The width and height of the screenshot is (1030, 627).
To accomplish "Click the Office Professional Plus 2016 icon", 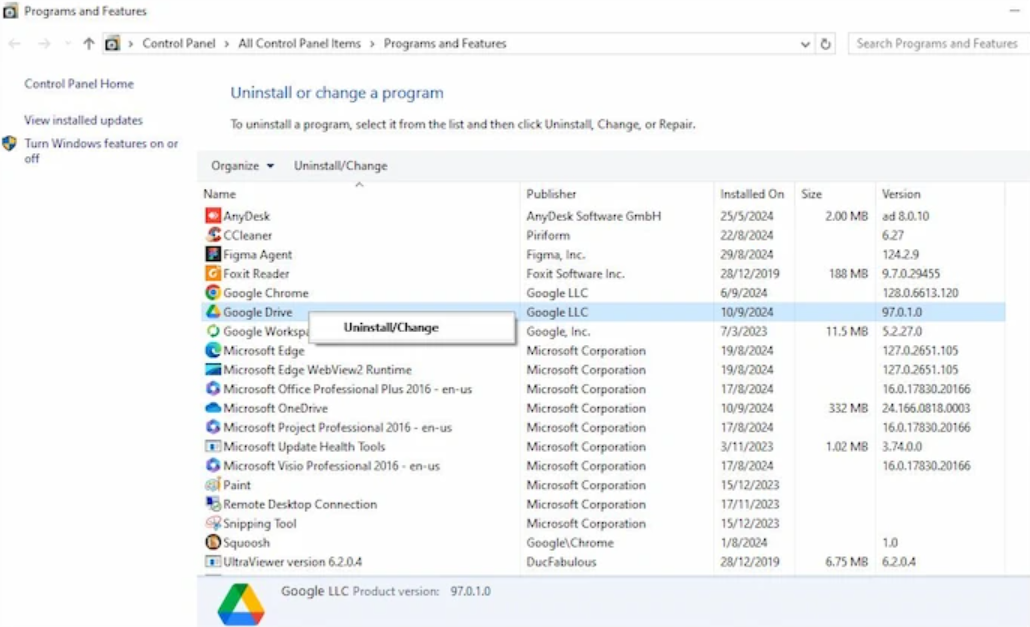I will pos(213,389).
